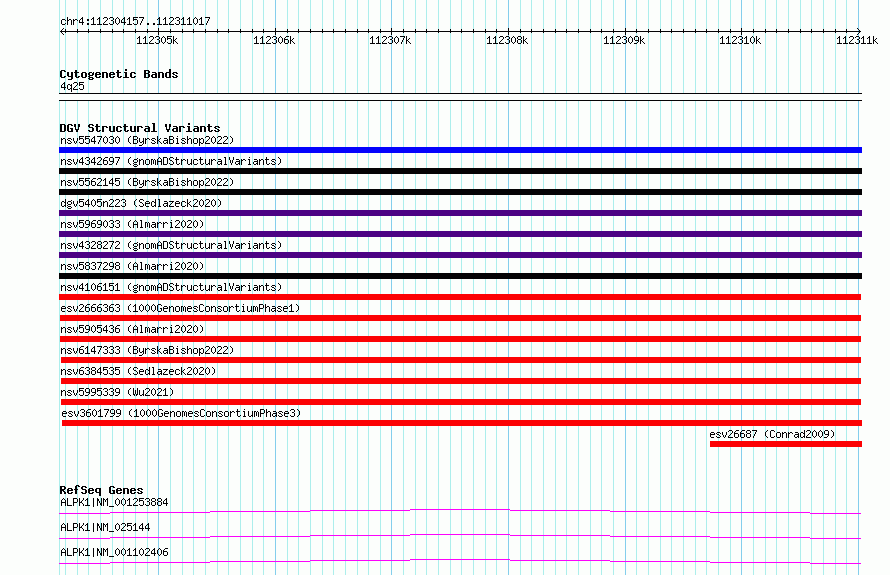Click the 112306k ruler position label
The width and height of the screenshot is (890, 575).
click(x=274, y=40)
